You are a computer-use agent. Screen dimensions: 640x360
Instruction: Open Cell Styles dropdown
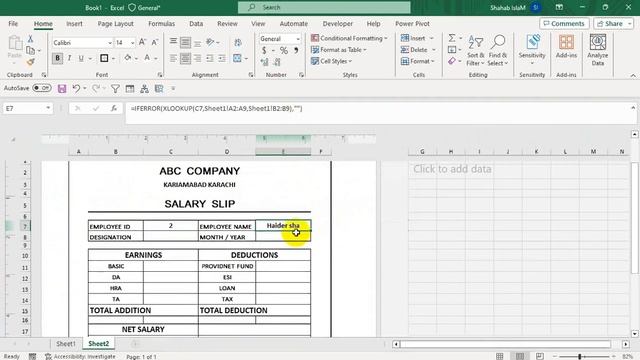coord(331,61)
